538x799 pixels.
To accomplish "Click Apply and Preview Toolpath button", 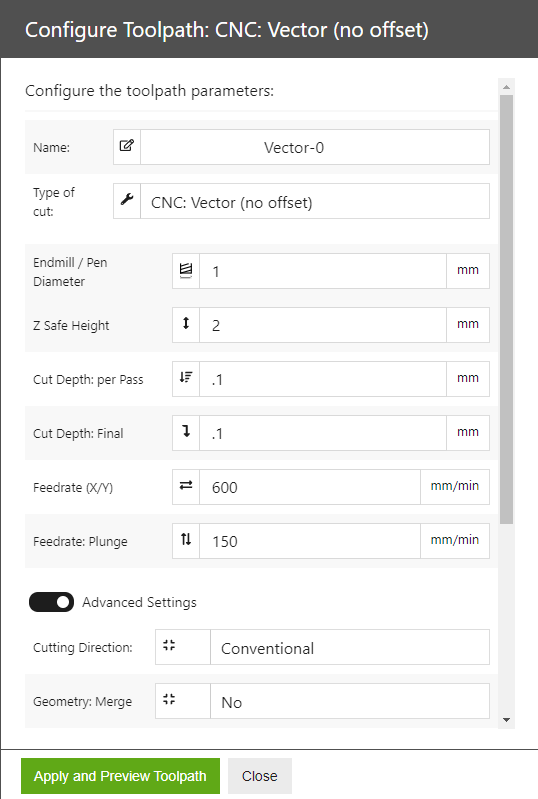I will [x=120, y=776].
